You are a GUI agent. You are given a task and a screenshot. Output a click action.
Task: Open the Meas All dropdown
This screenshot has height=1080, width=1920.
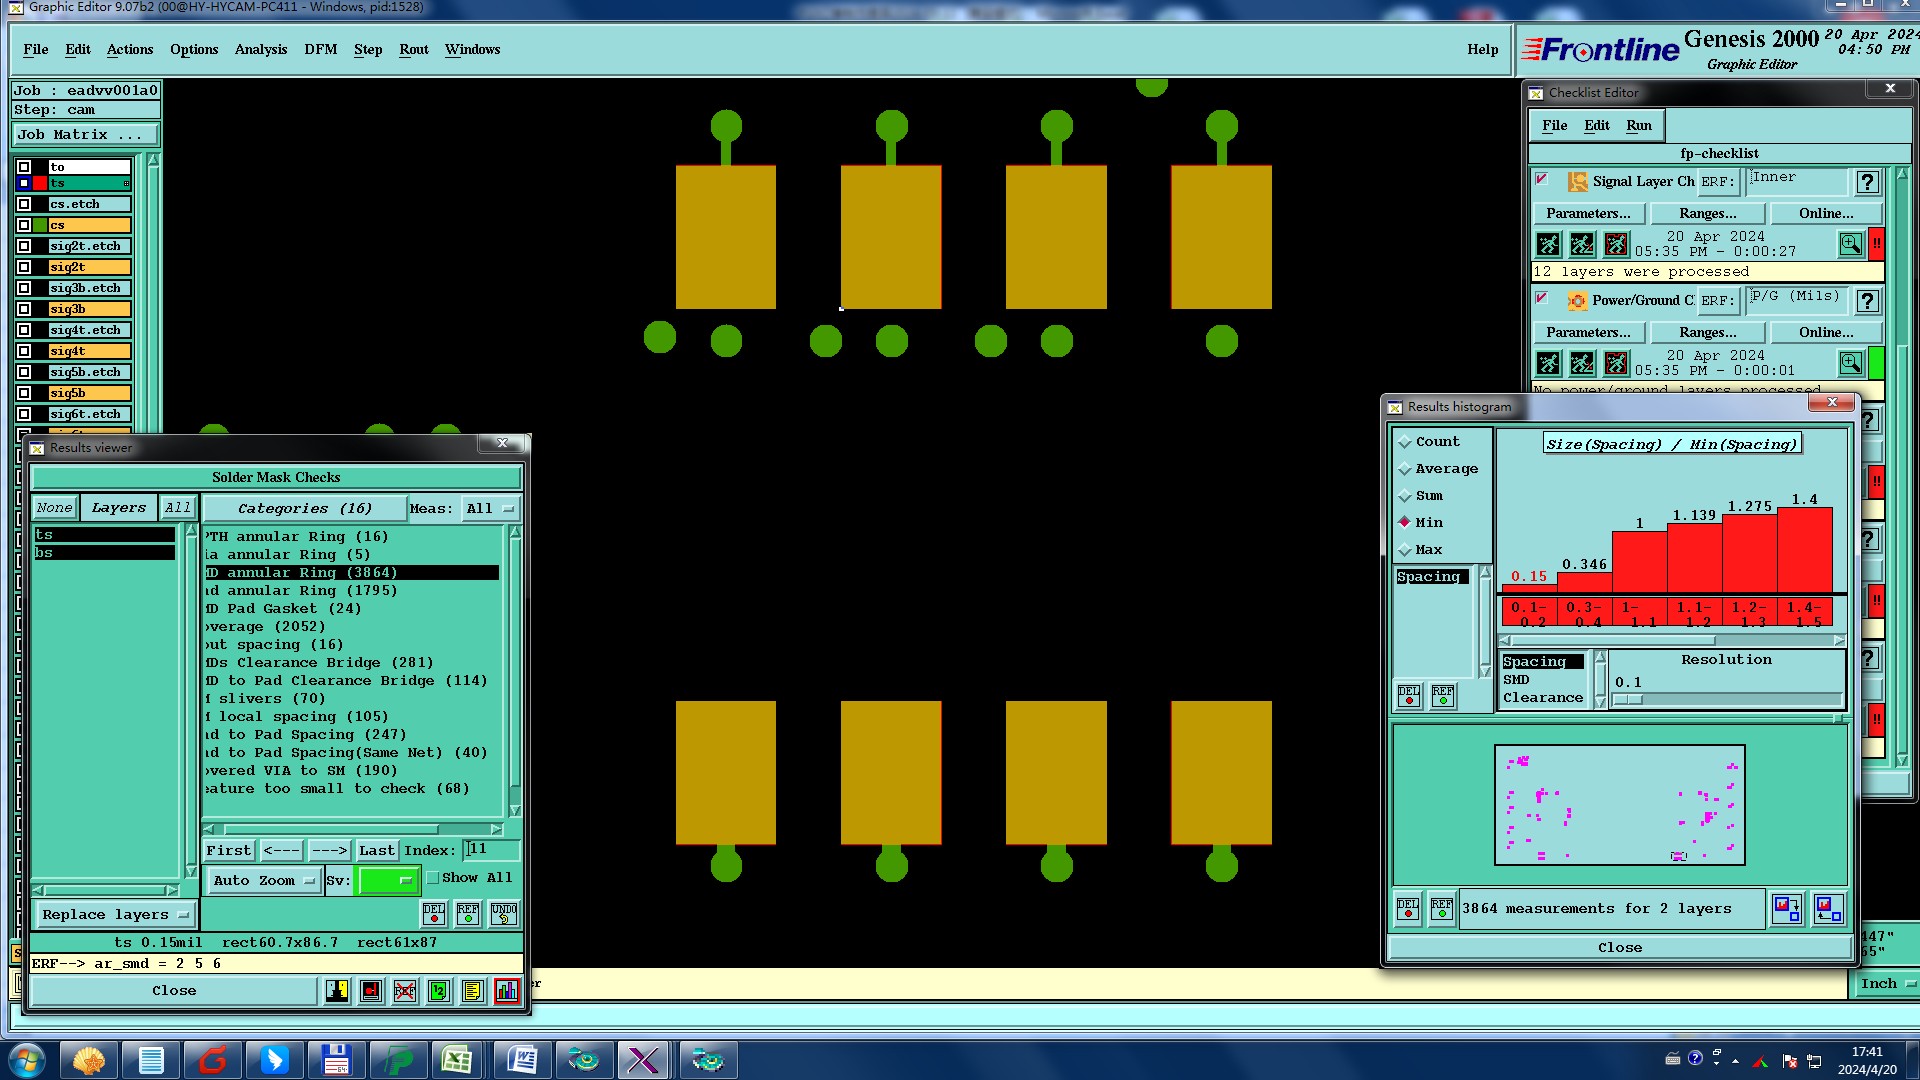coord(490,508)
